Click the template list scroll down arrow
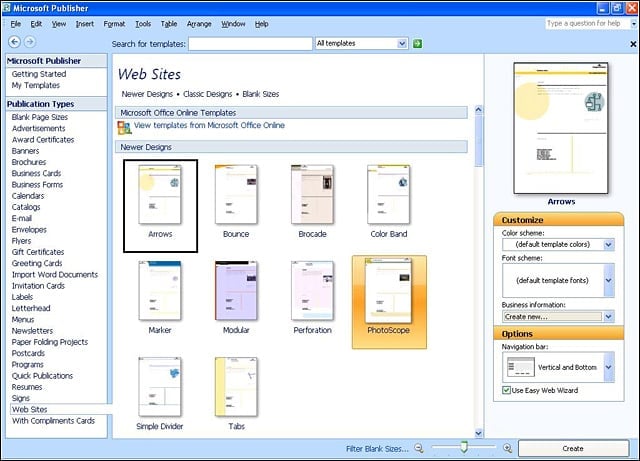Screen dimensions: 640x461 tap(478, 433)
